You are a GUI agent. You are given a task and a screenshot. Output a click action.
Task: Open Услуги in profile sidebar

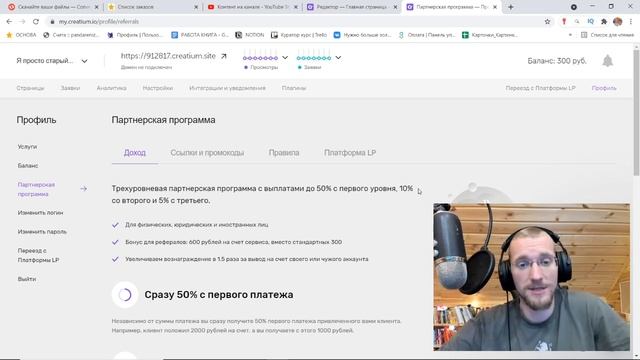(x=27, y=147)
